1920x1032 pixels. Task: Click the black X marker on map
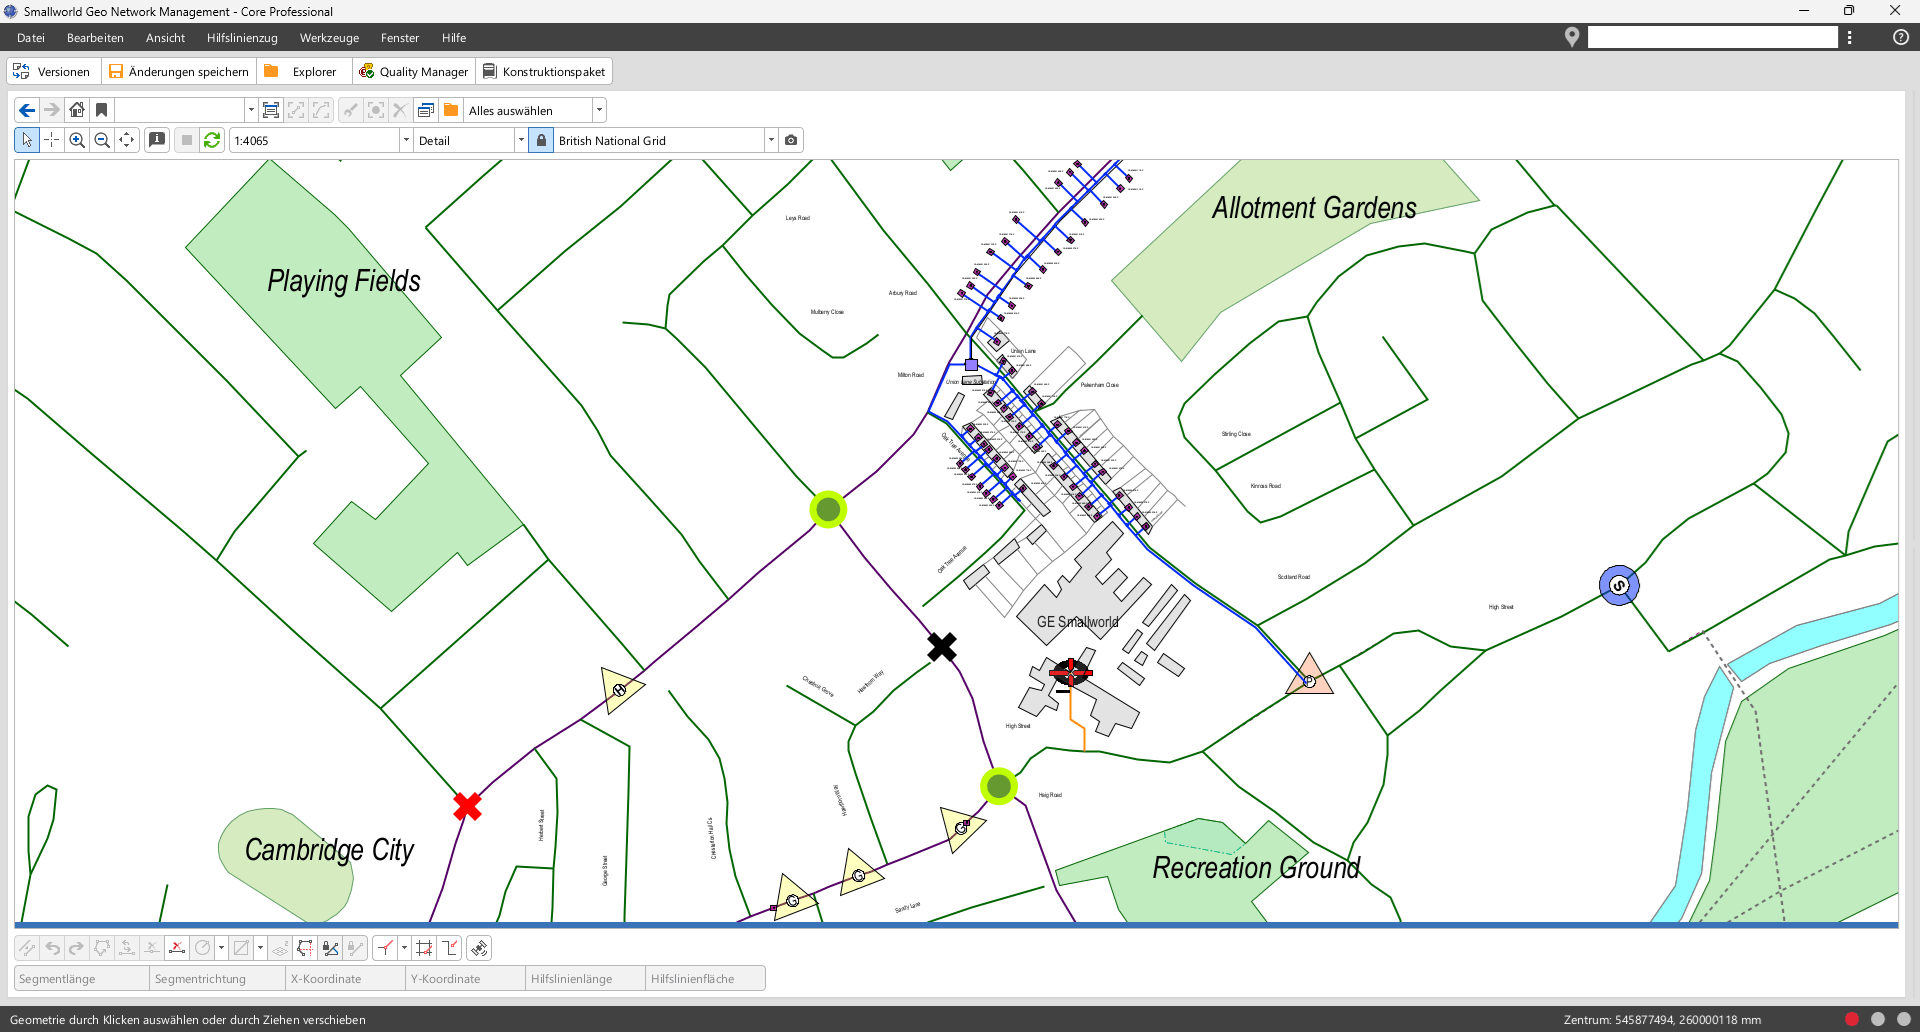(941, 647)
